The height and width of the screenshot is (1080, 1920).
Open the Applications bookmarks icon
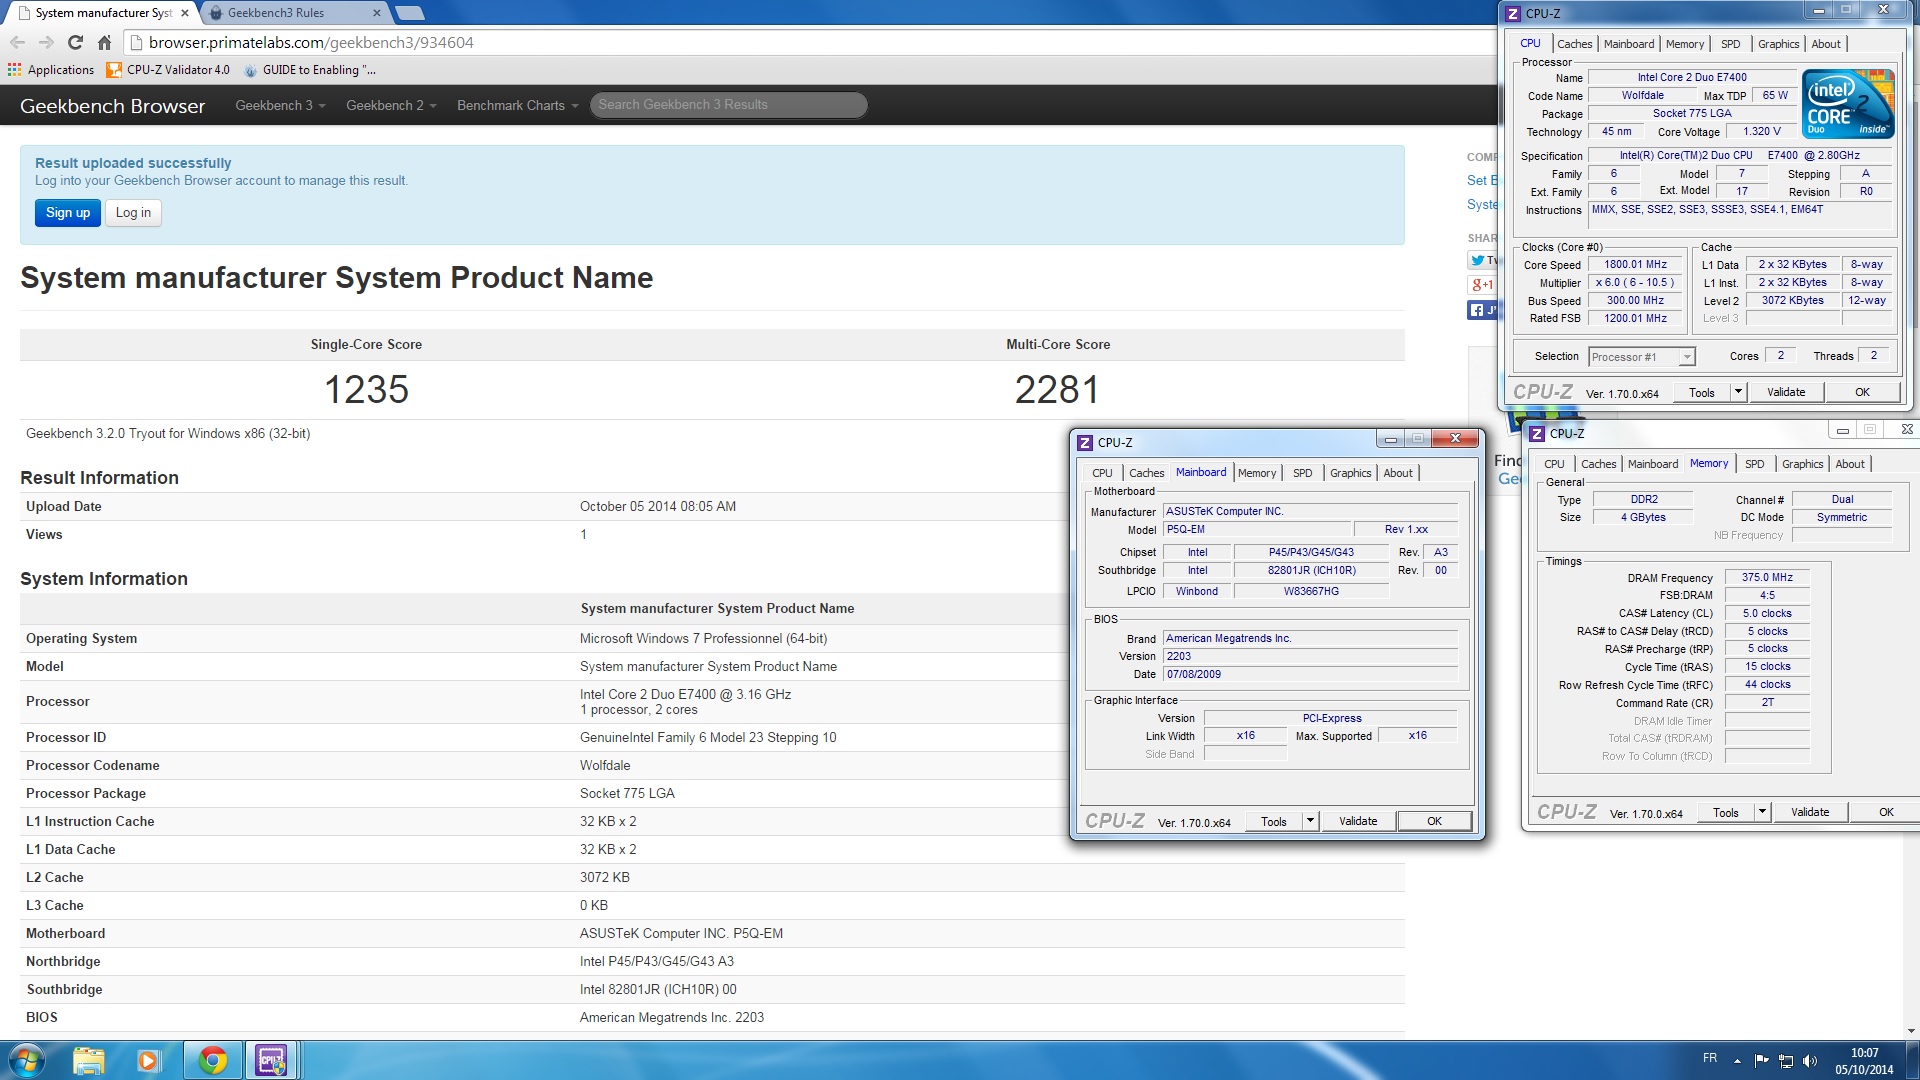click(x=14, y=70)
